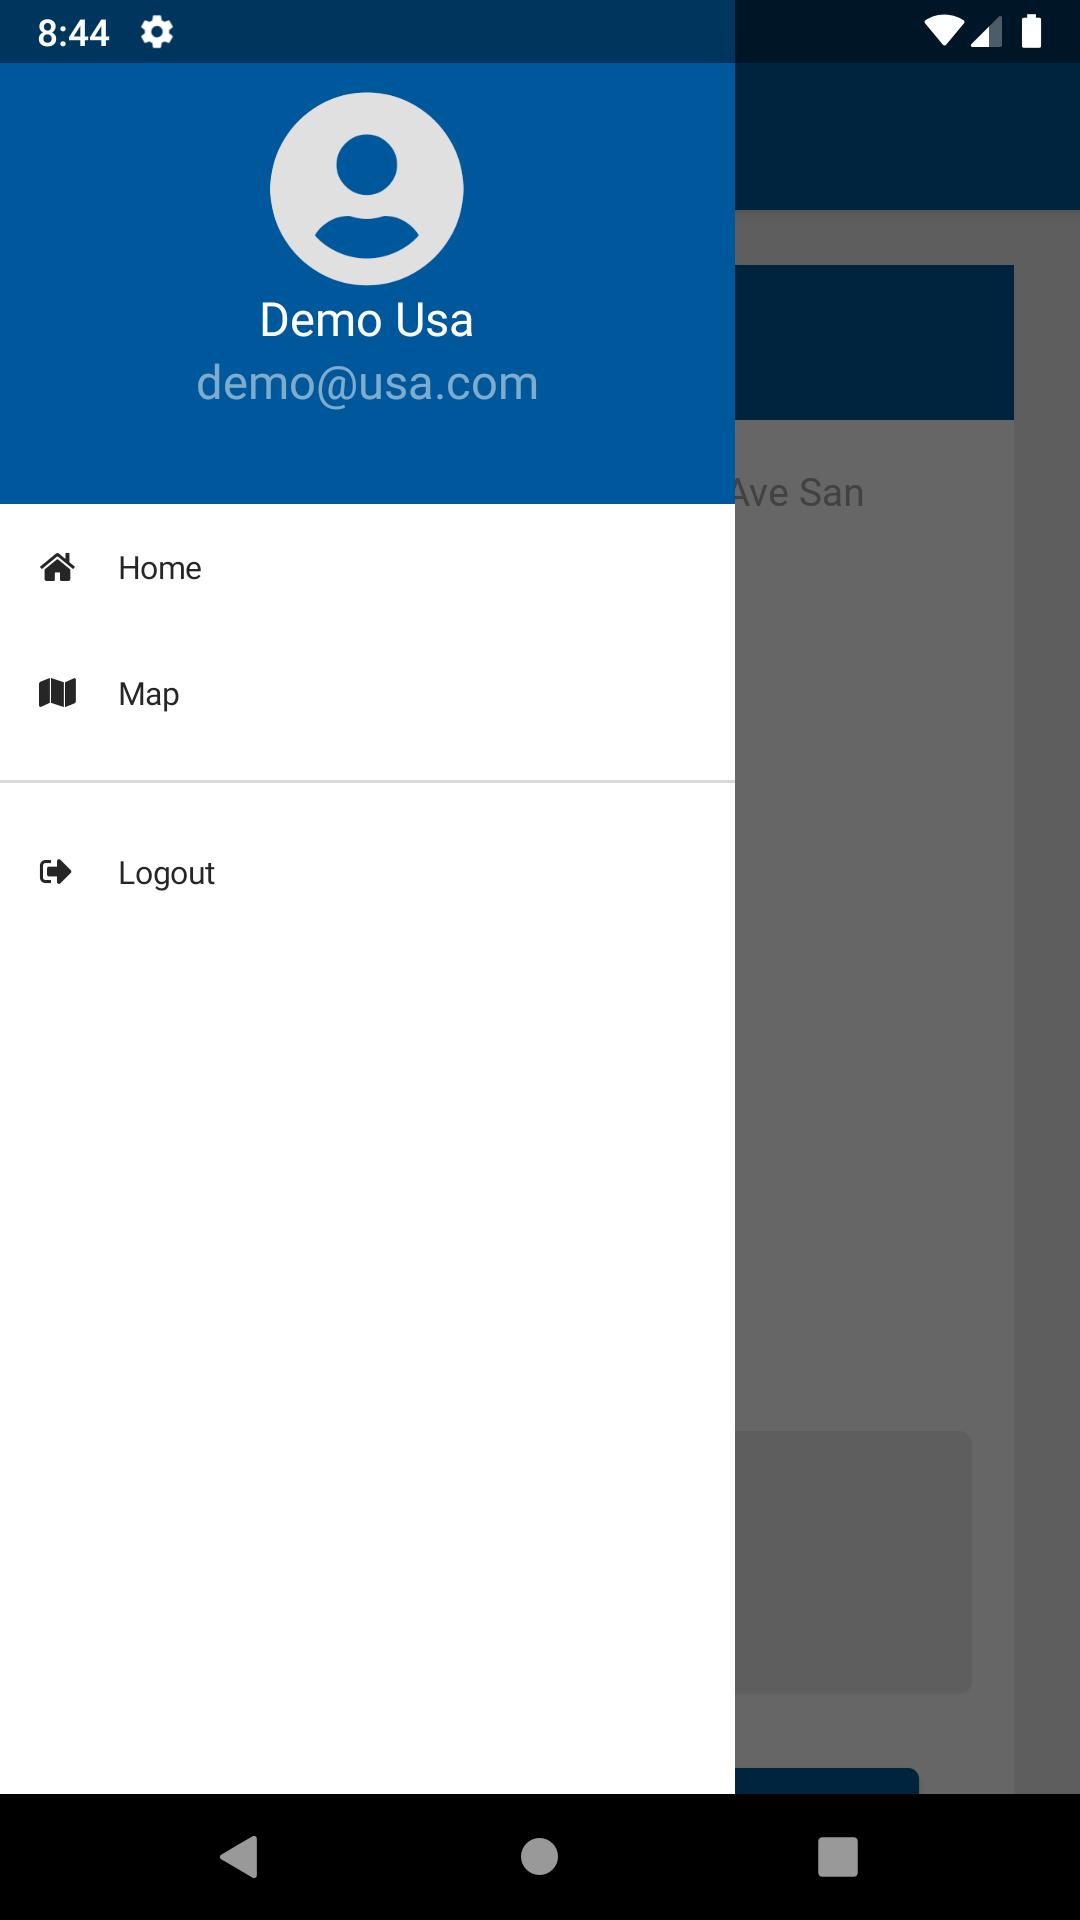Tap the cell signal status icon

987,31
